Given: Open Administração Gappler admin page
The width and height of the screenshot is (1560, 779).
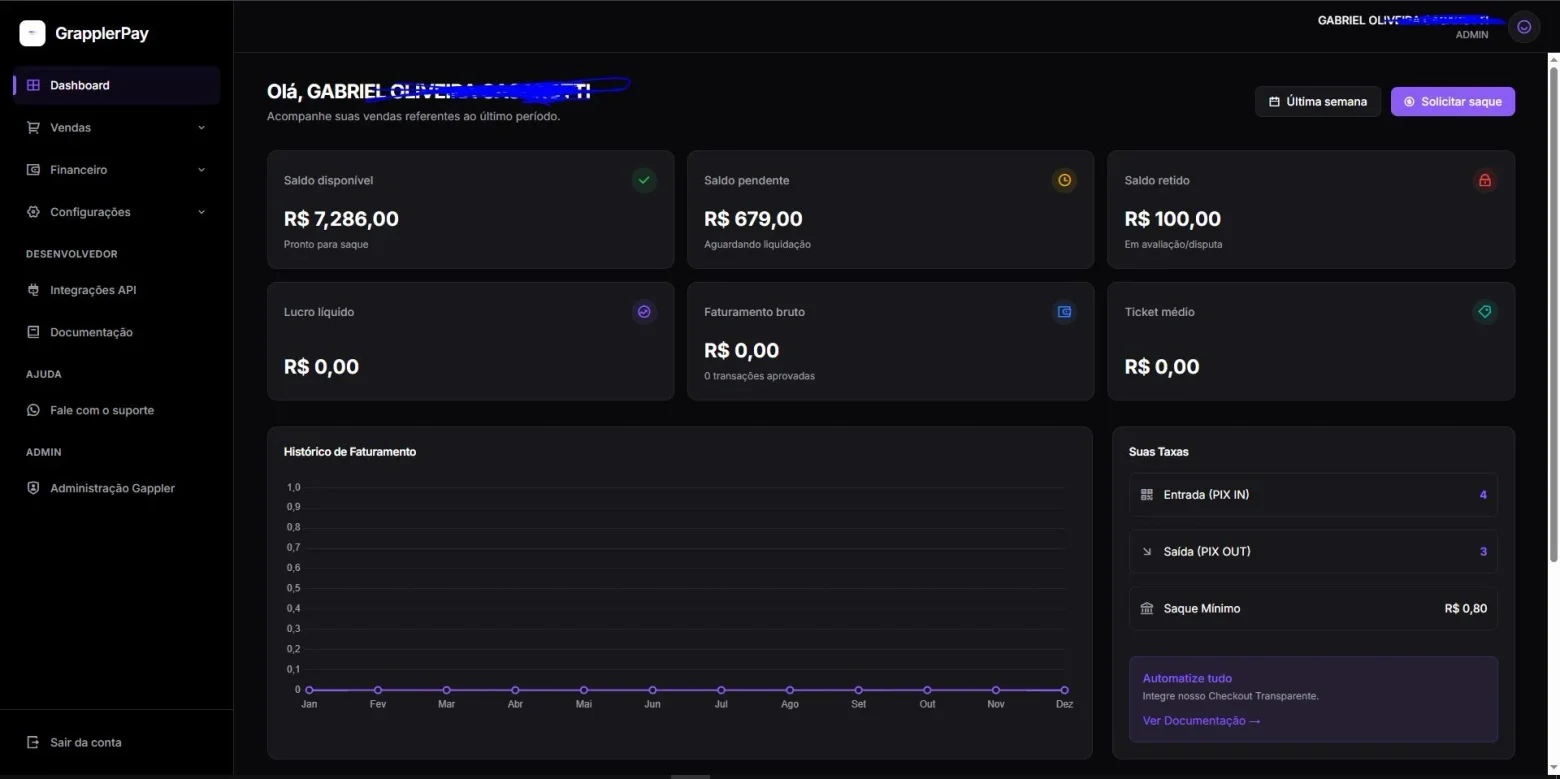Looking at the screenshot, I should [x=117, y=488].
